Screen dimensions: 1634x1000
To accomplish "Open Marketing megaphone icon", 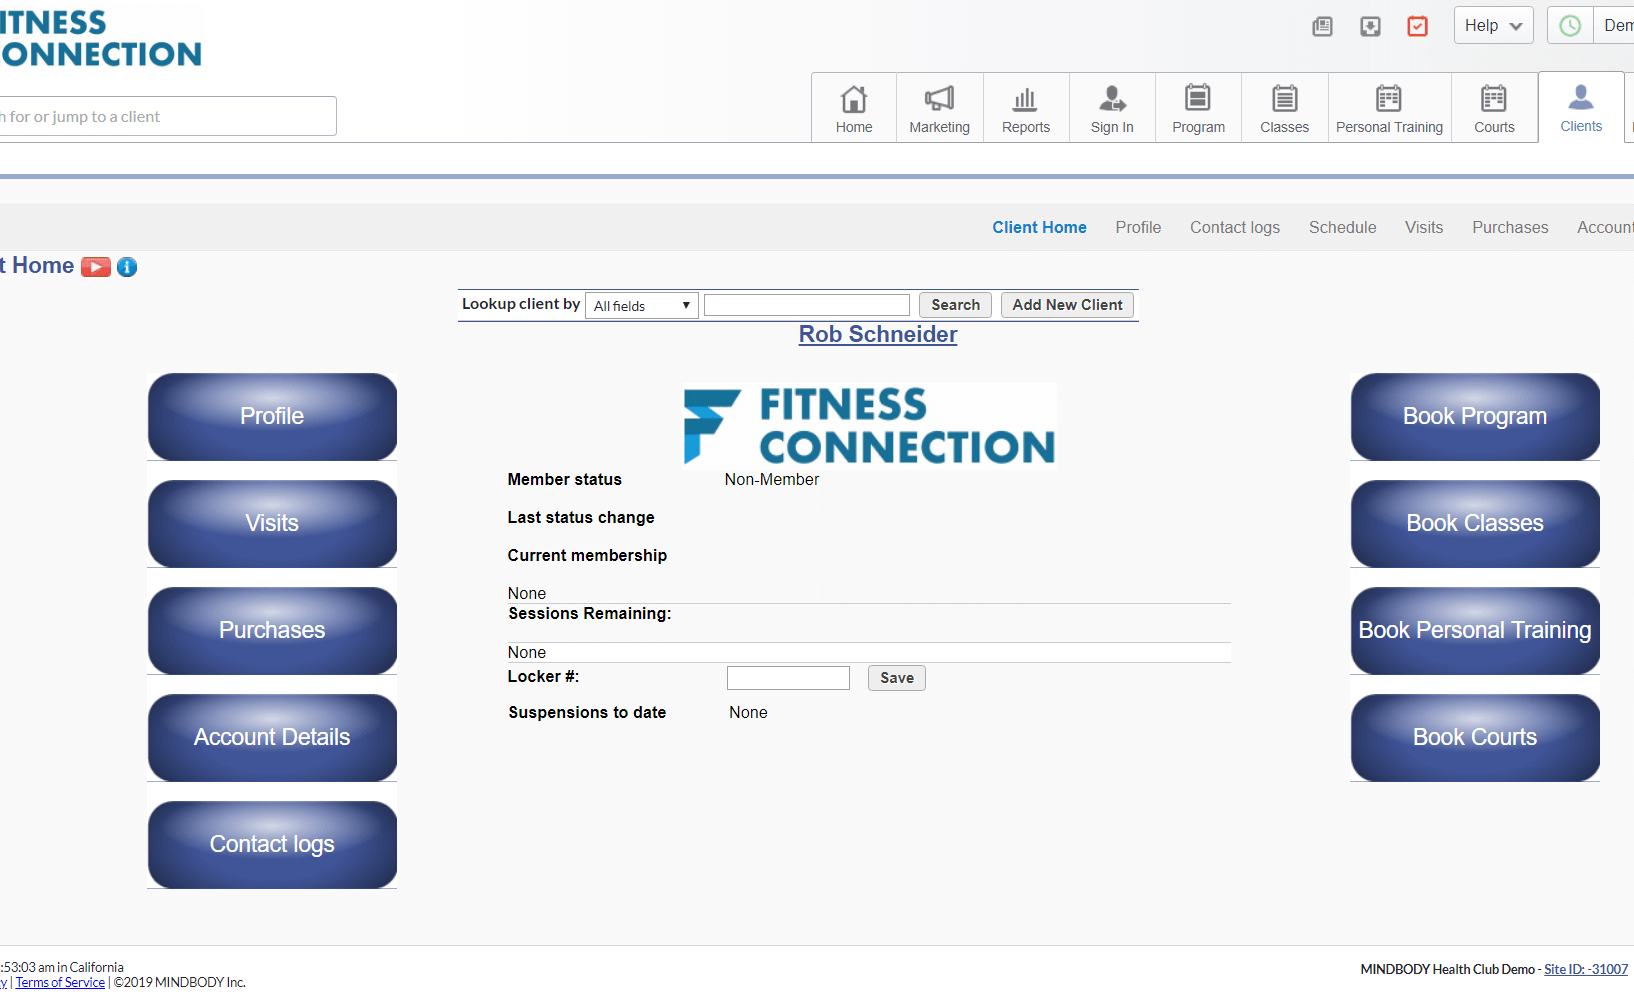I will (x=939, y=99).
